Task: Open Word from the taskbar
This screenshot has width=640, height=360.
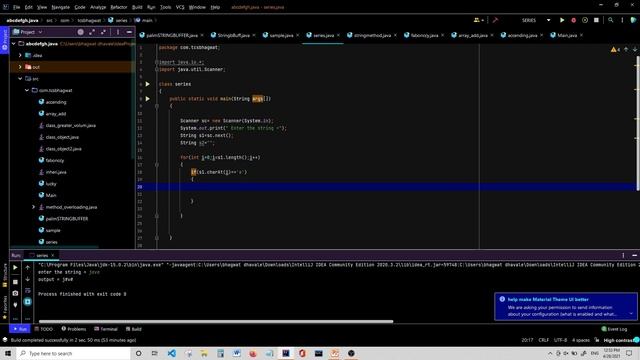Action: (x=237, y=353)
